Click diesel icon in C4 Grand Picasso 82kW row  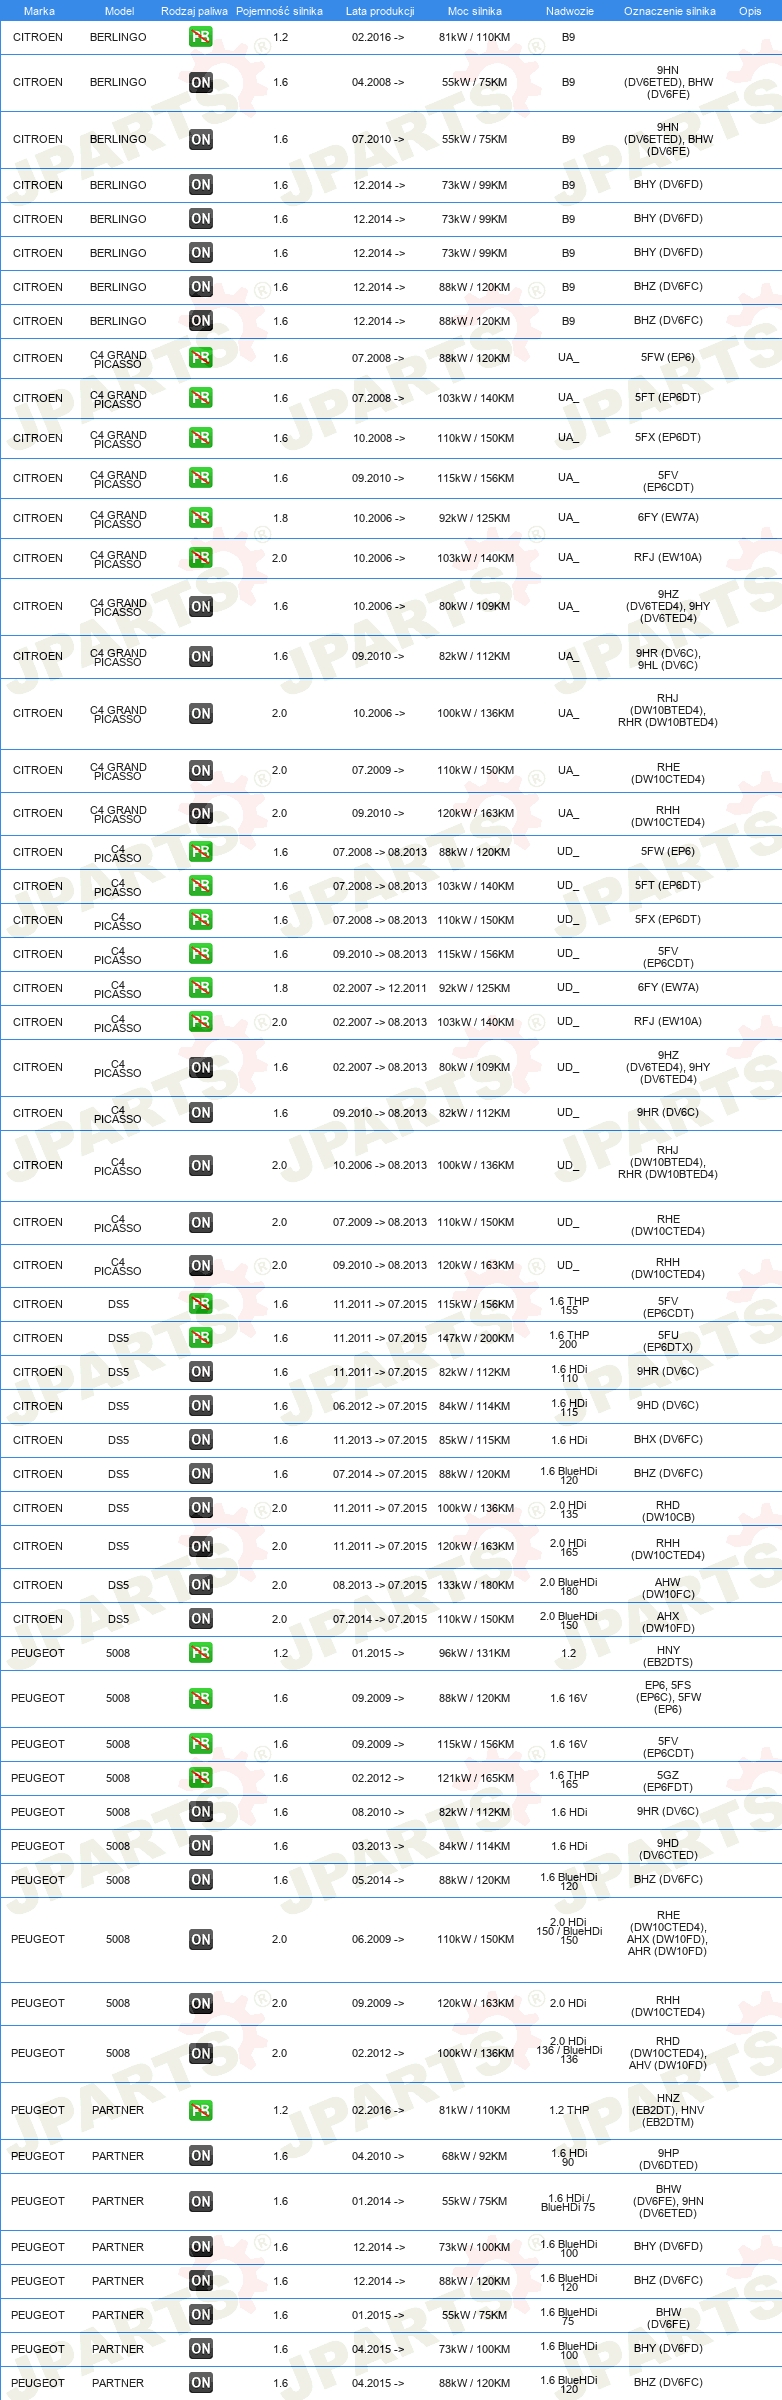click(x=201, y=657)
